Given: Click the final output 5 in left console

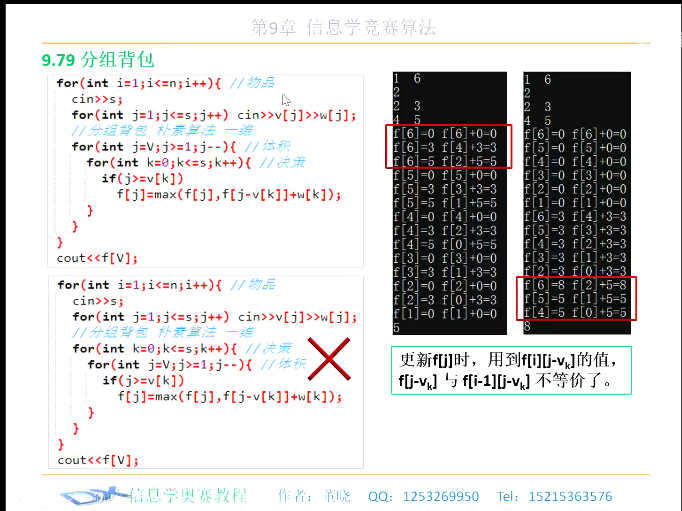Looking at the screenshot, I should coord(396,328).
